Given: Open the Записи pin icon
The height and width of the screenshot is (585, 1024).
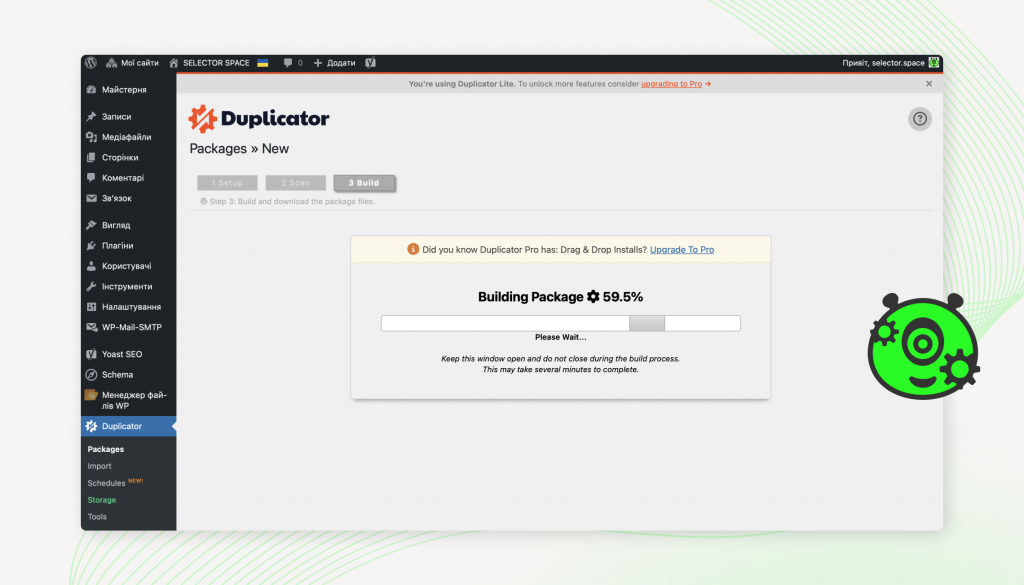Looking at the screenshot, I should tap(90, 117).
